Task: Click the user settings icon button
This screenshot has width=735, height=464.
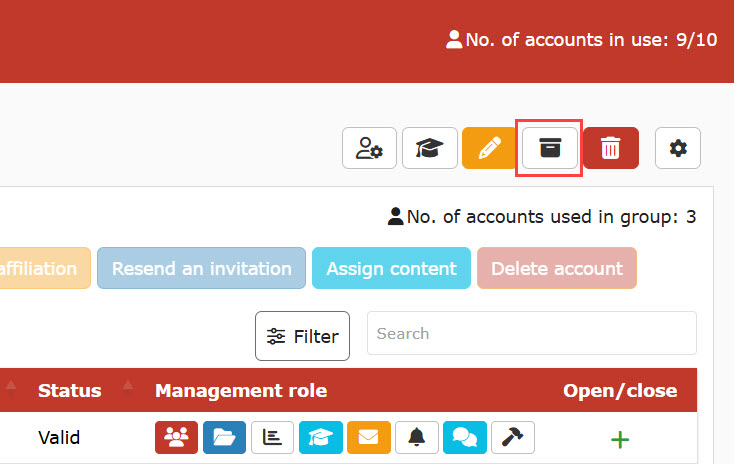Action: (x=370, y=149)
